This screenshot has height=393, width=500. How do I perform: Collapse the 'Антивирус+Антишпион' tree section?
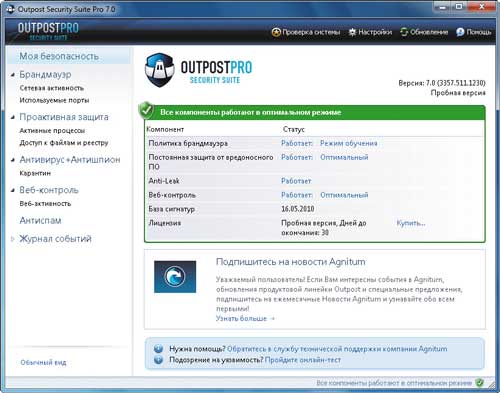click(x=13, y=160)
